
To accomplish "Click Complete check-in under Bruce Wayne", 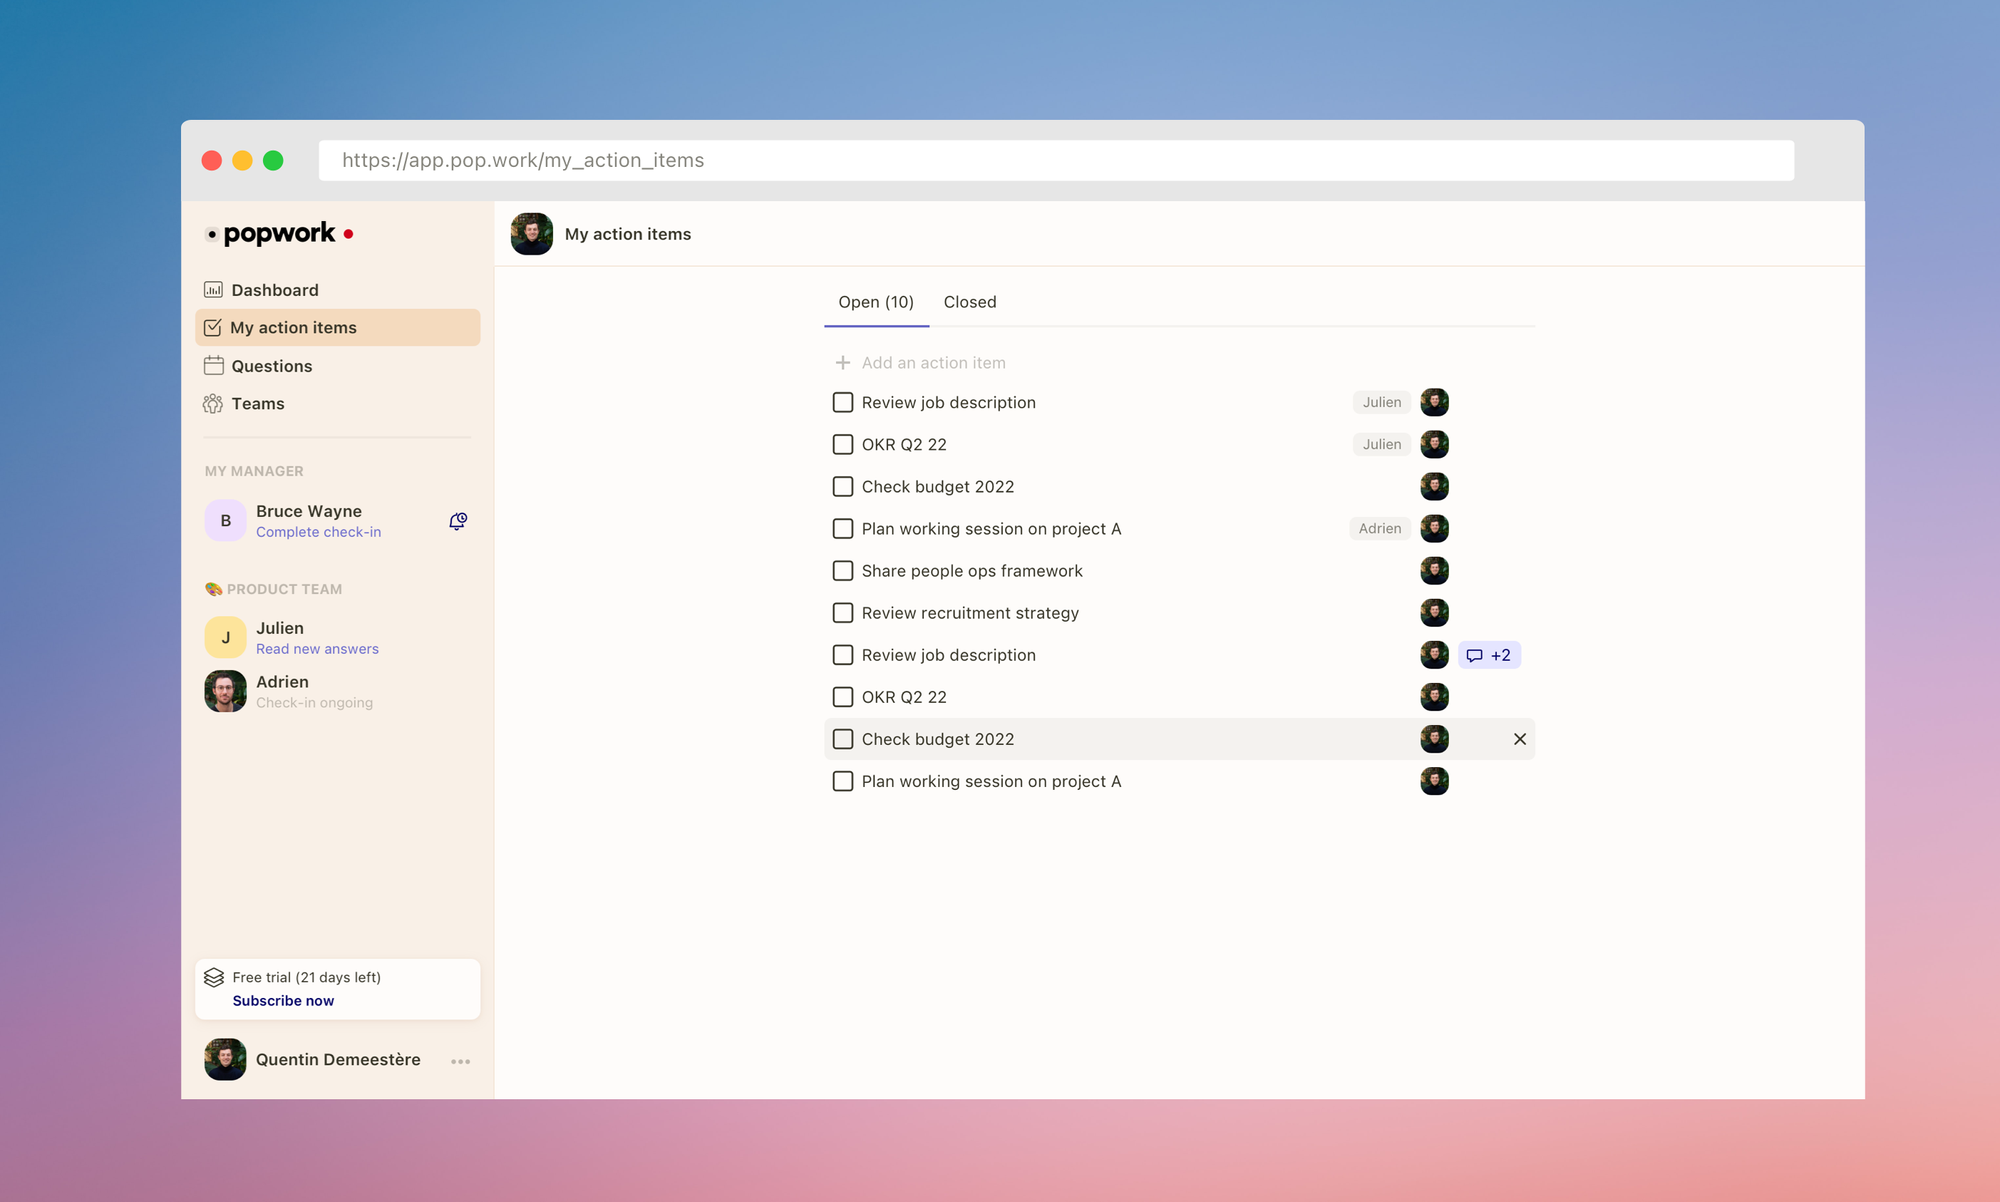I will (318, 532).
